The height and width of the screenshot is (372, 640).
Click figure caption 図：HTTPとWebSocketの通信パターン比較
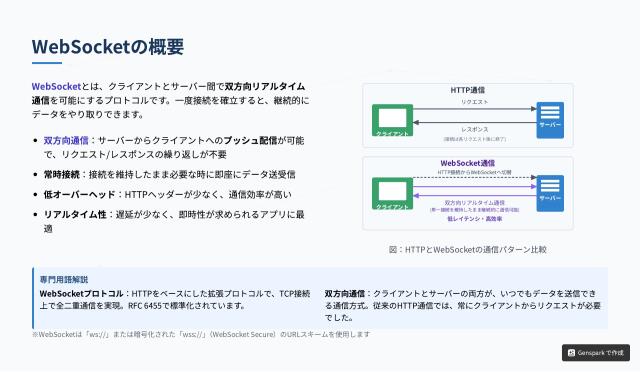pyautogui.click(x=468, y=249)
